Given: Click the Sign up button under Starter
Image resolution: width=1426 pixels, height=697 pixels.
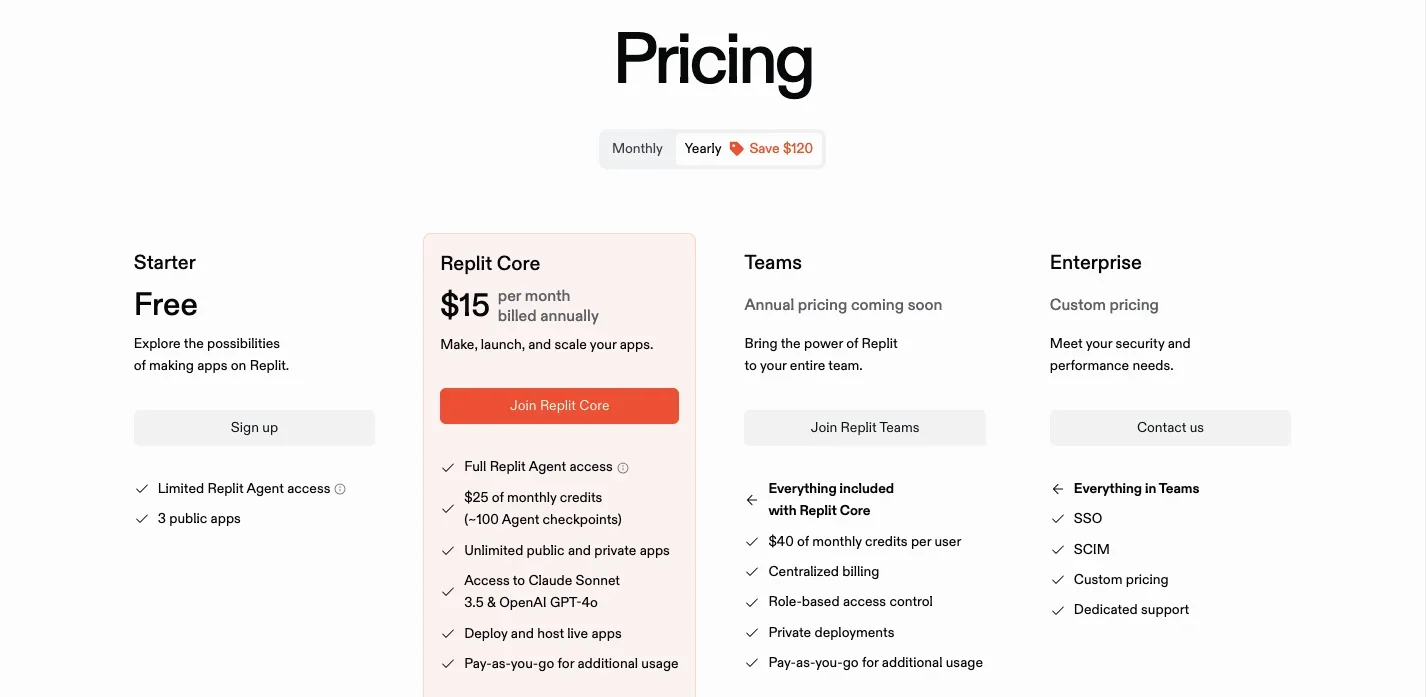Looking at the screenshot, I should point(254,427).
